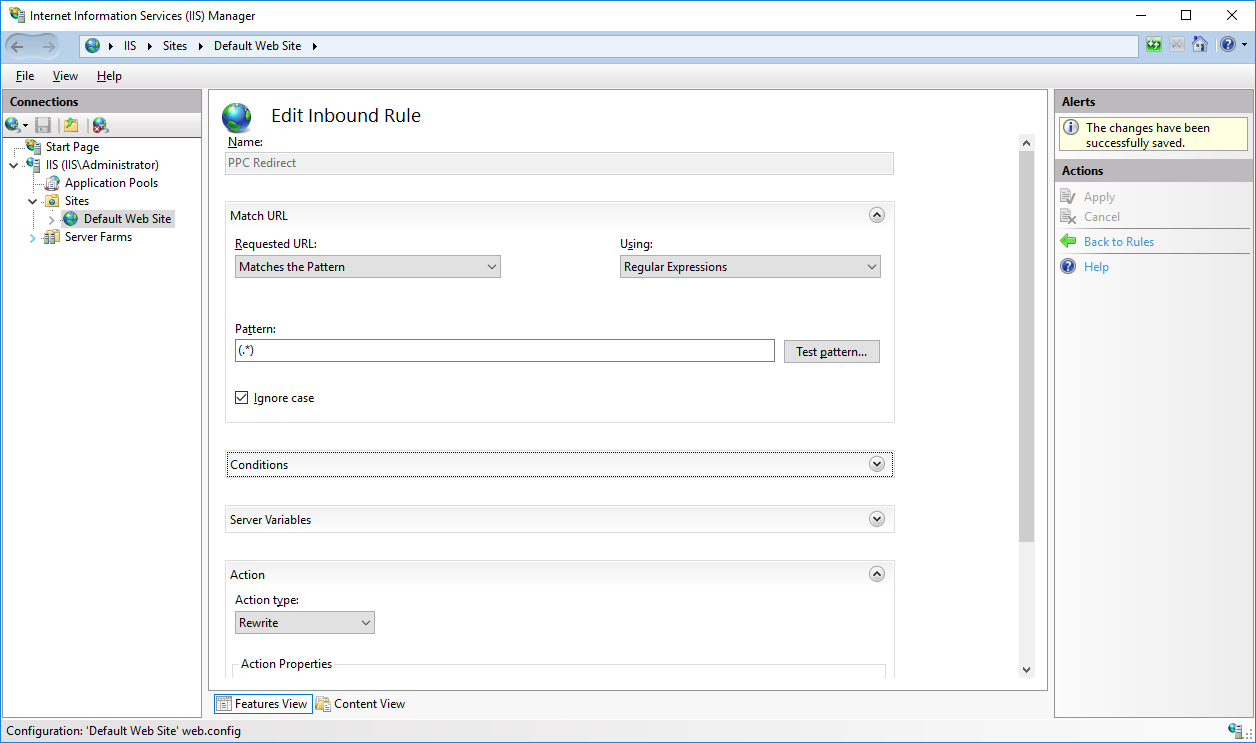Collapse the IIS server tree node
The width and height of the screenshot is (1256, 743).
pos(14,165)
